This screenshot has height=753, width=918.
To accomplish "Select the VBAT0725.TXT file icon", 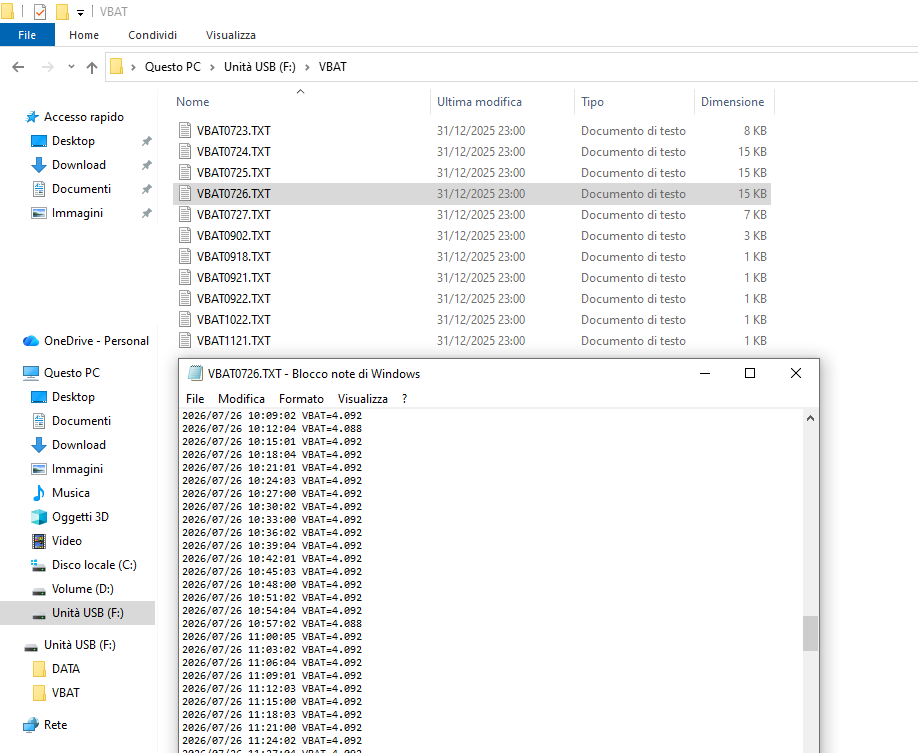I will point(185,173).
